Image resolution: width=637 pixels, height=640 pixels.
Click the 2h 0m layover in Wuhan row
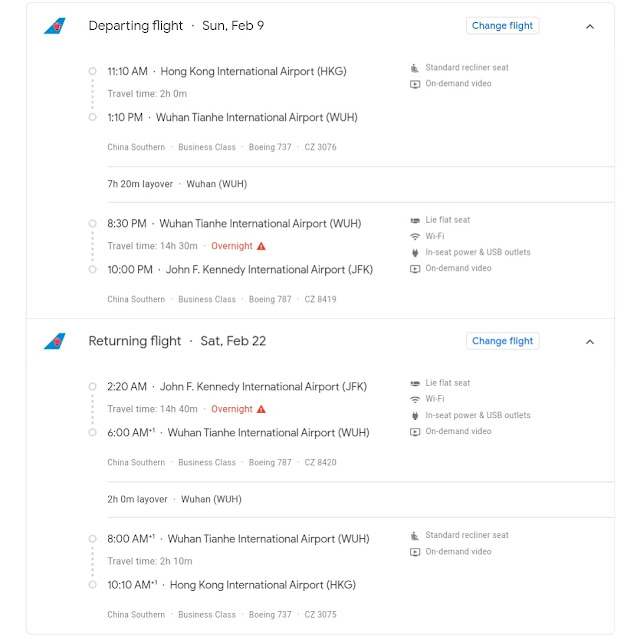pyautogui.click(x=174, y=499)
